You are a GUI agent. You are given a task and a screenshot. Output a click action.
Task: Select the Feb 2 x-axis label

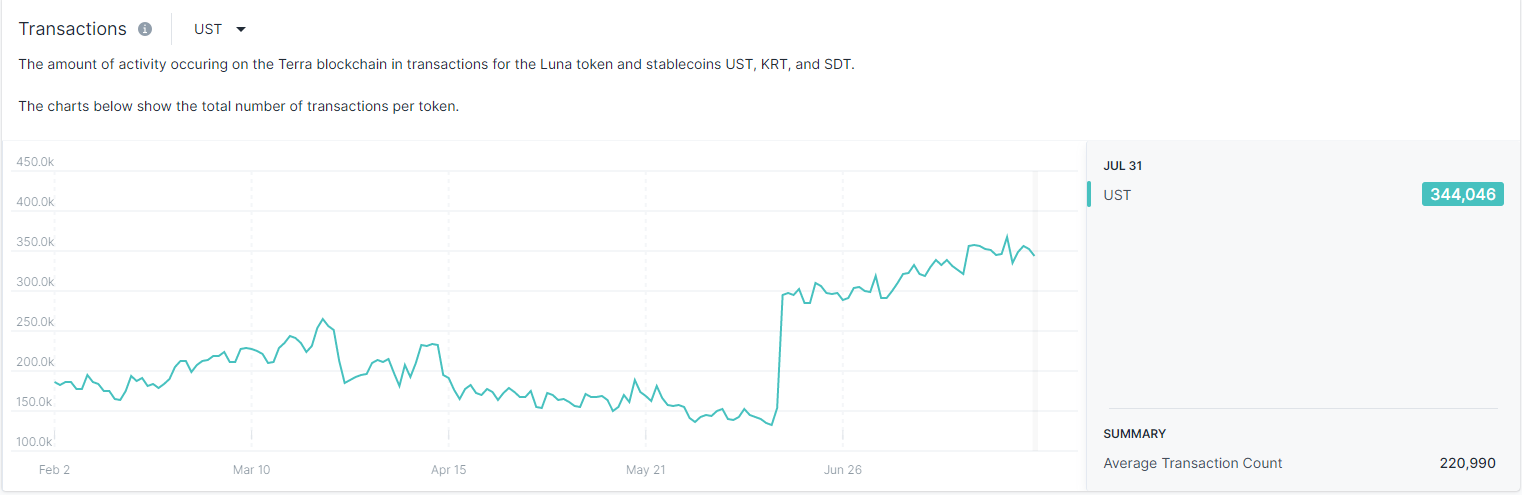(54, 470)
